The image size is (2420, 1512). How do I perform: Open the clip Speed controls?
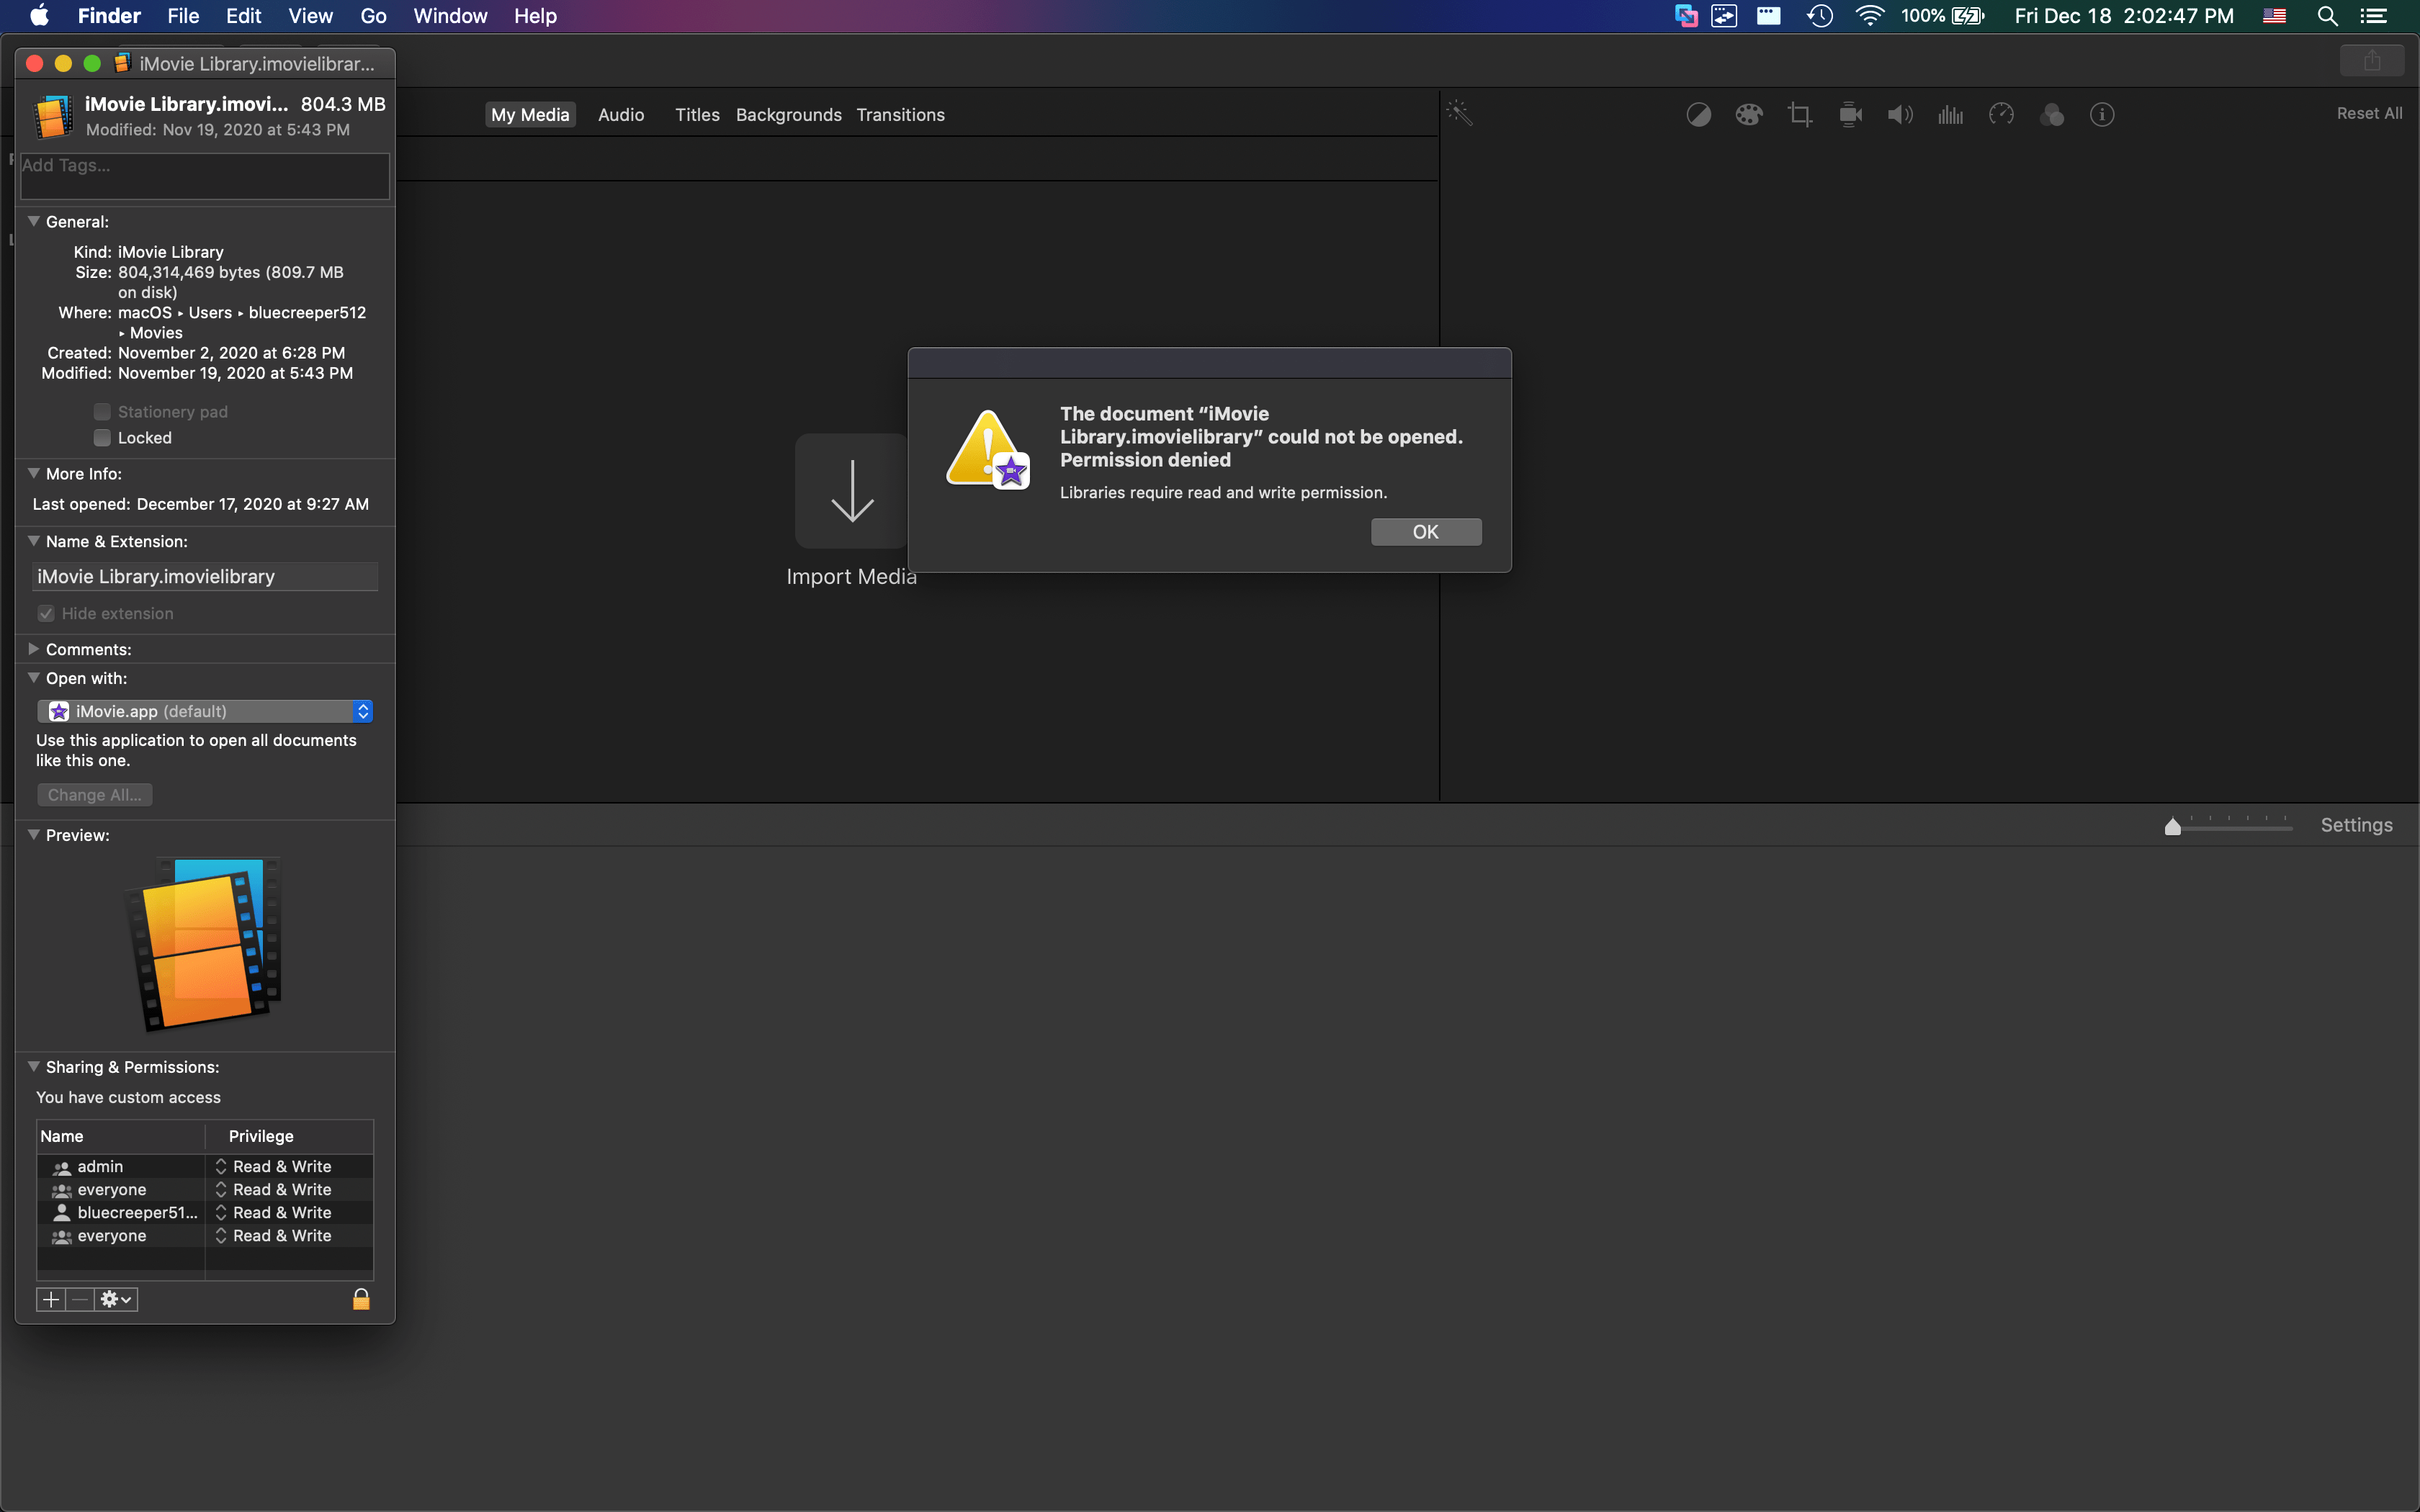(x=2001, y=114)
